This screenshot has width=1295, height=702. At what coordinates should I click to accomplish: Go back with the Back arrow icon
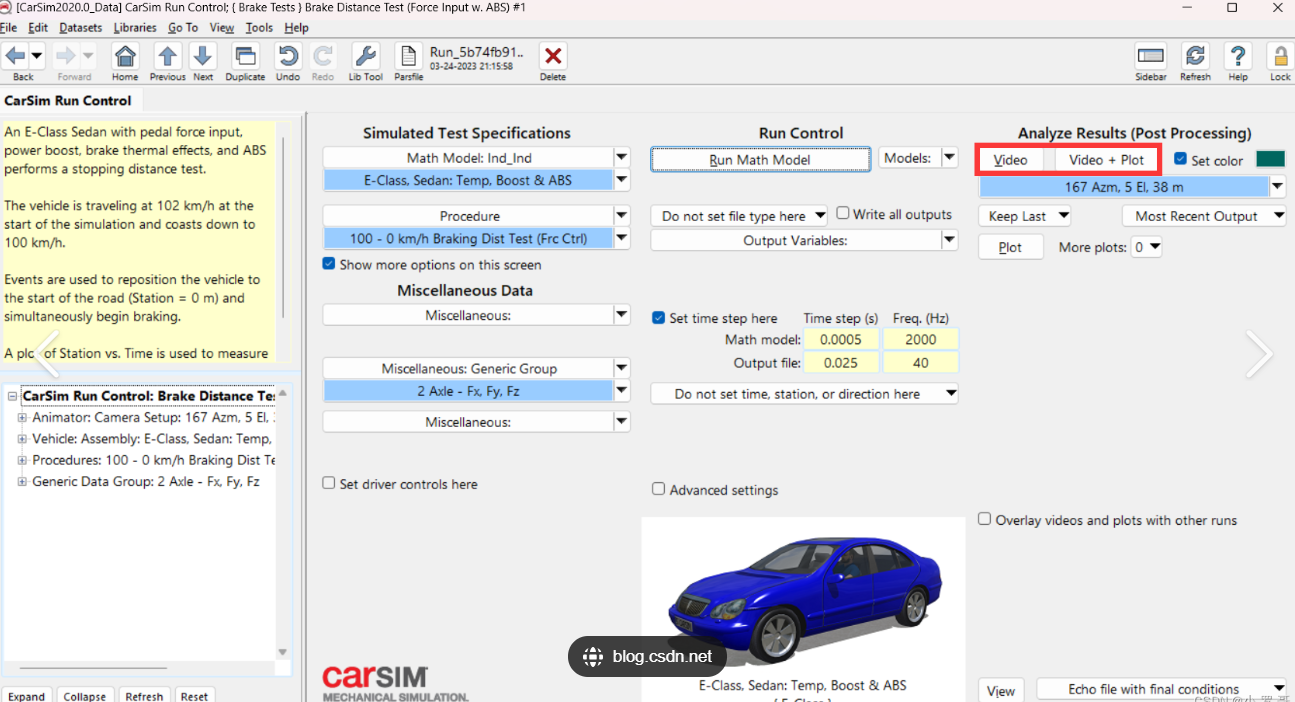coord(16,56)
